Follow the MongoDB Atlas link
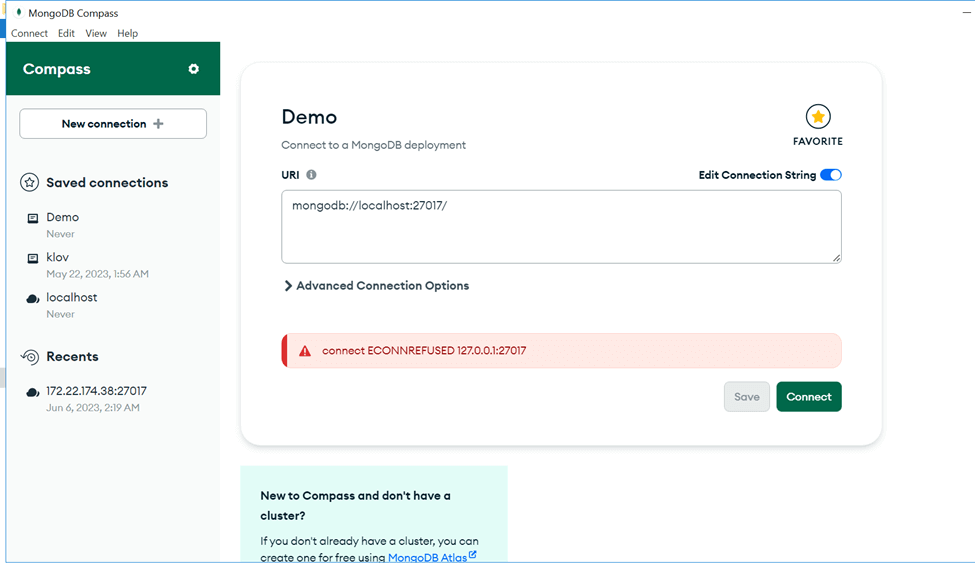The height and width of the screenshot is (566, 975). pos(427,557)
